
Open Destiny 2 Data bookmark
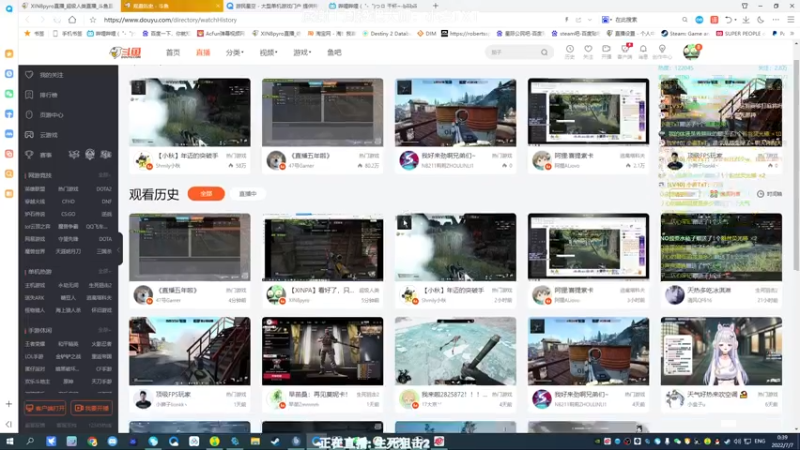click(x=386, y=34)
